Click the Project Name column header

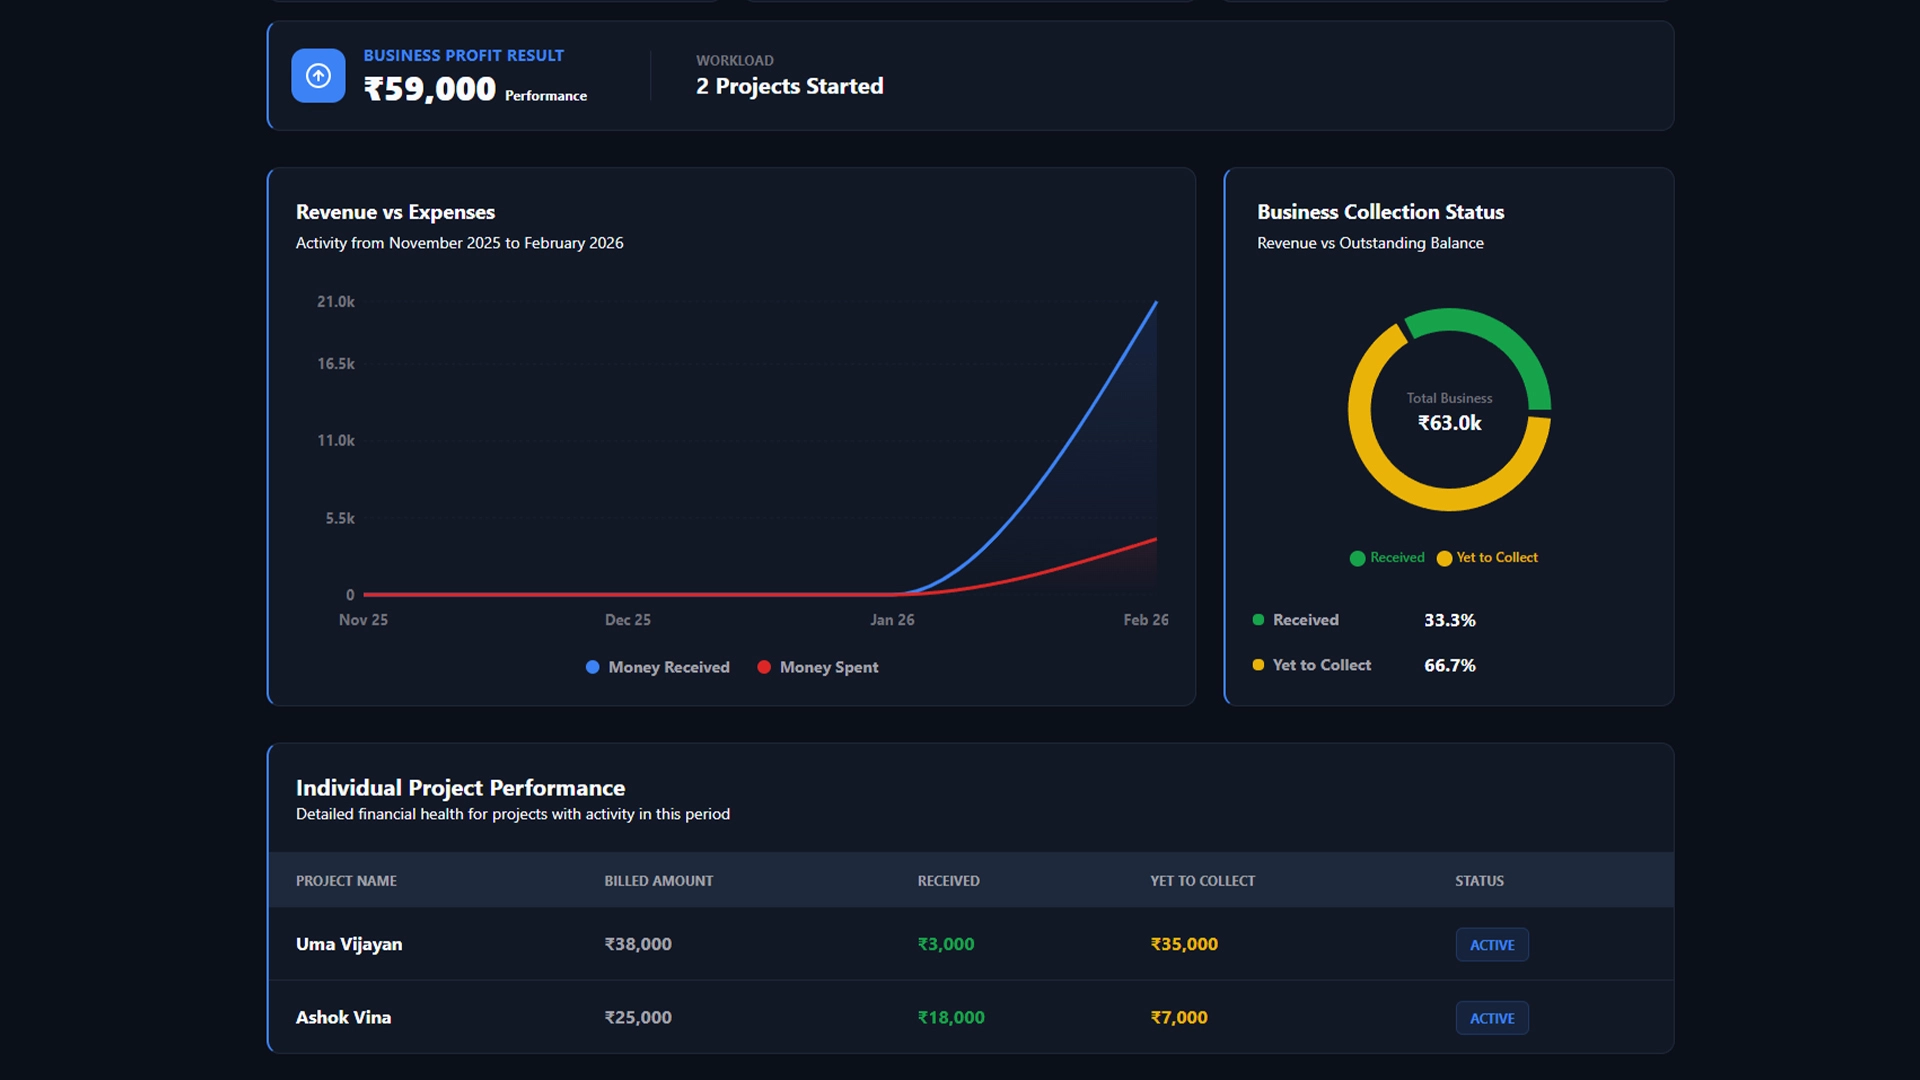click(346, 881)
